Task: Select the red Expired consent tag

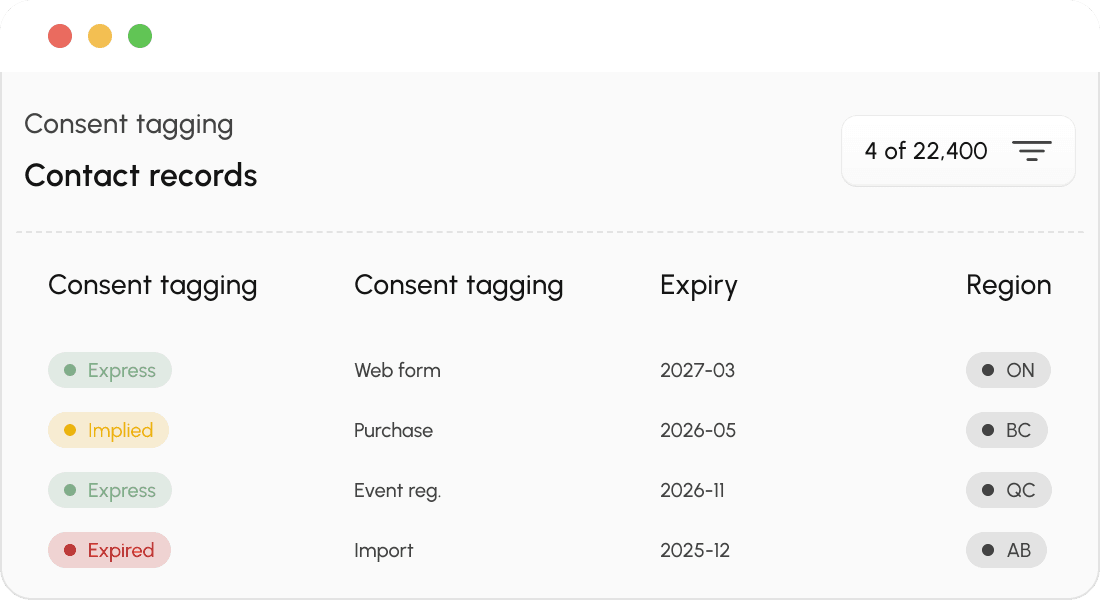Action: [109, 550]
